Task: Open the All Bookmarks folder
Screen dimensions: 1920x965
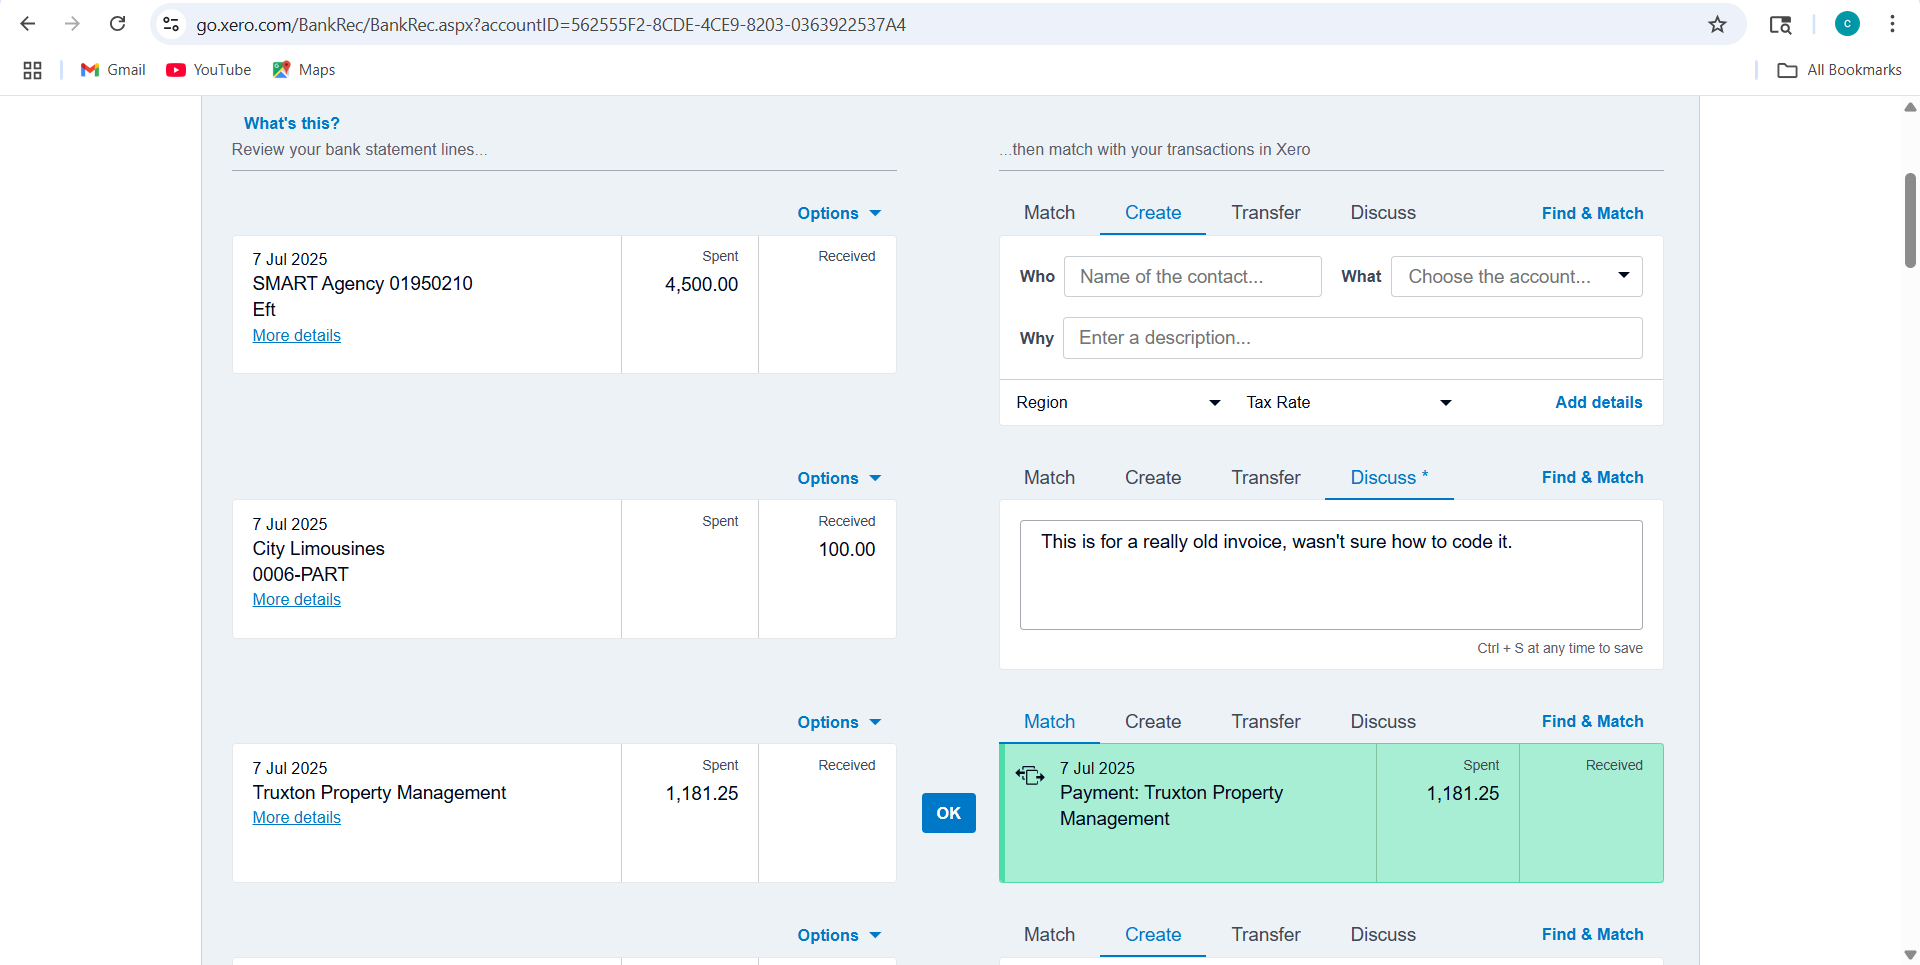Action: 1840,70
